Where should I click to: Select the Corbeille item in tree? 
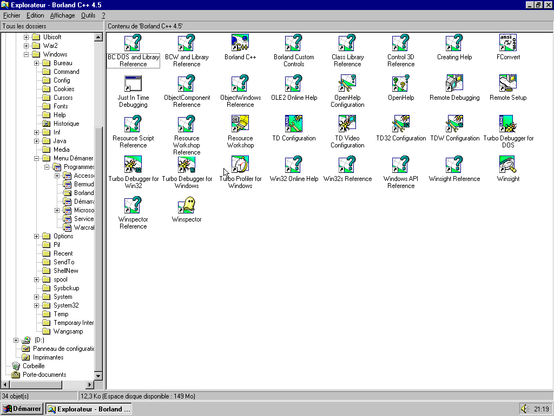tap(34, 366)
